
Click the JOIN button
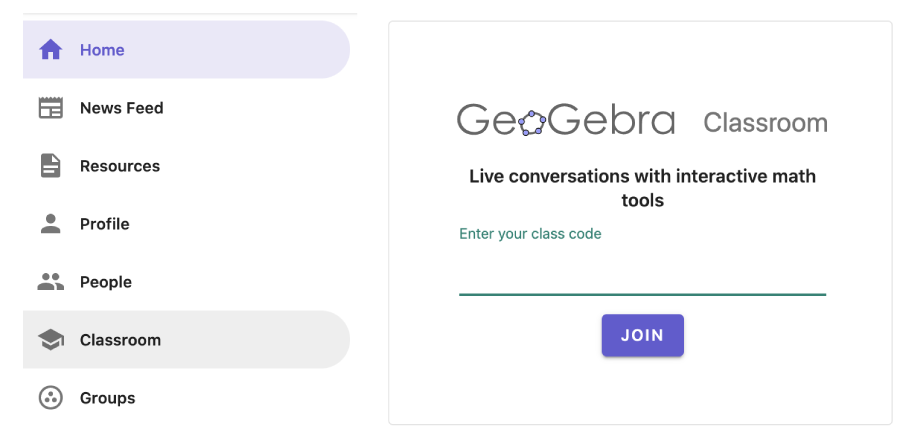[x=642, y=335]
